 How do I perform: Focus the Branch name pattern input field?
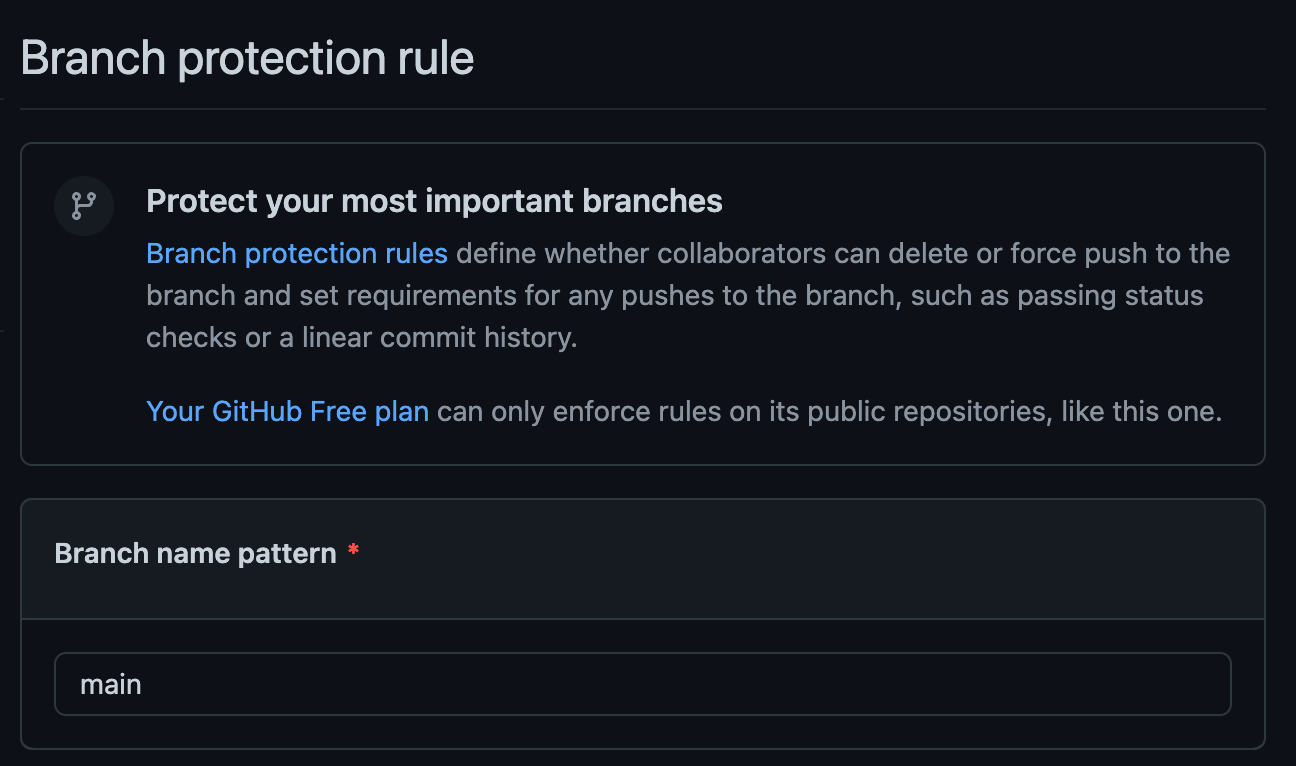[642, 684]
